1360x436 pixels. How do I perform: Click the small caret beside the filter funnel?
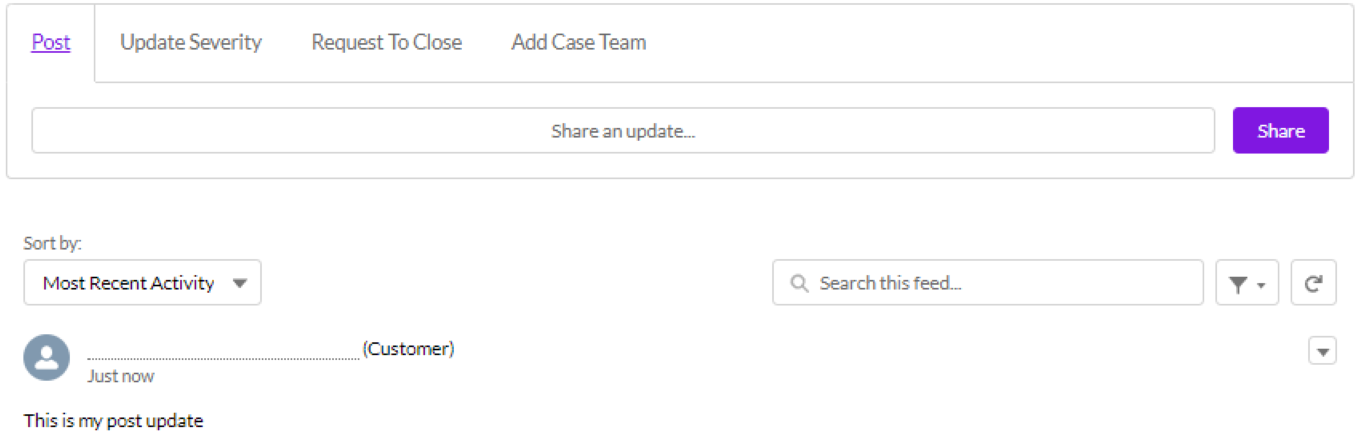[x=1261, y=286]
